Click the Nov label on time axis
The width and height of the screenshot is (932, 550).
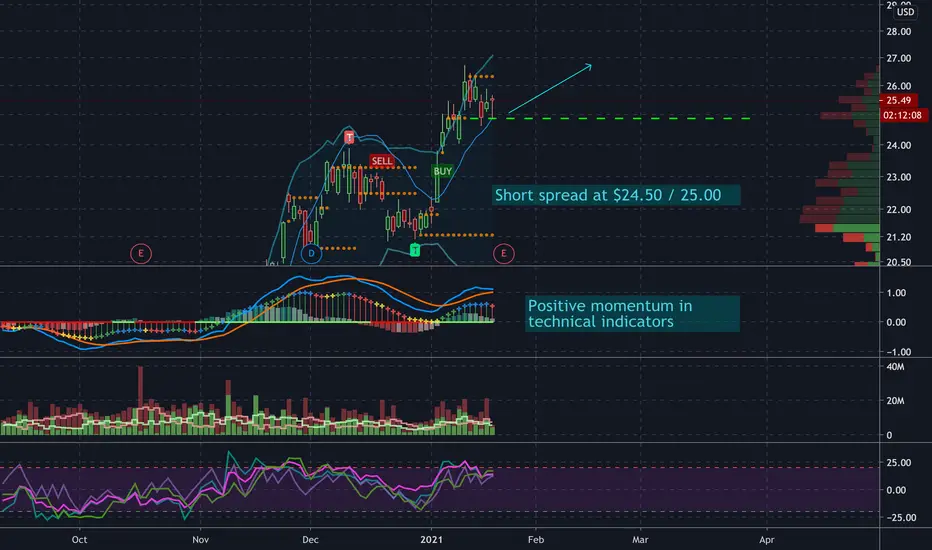[x=200, y=540]
